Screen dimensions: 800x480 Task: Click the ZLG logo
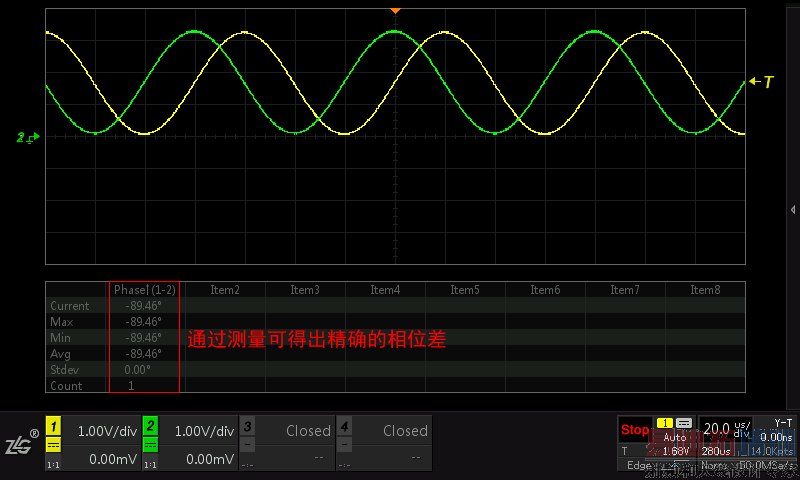(22, 443)
